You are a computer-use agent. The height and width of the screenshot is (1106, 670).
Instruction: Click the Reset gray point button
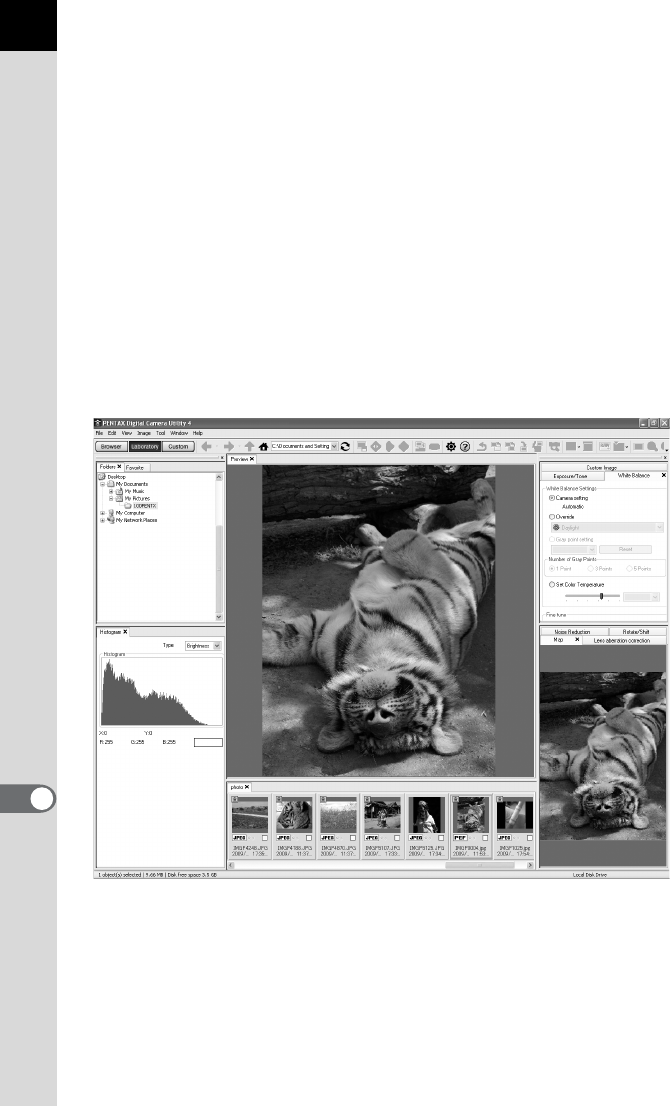point(626,549)
